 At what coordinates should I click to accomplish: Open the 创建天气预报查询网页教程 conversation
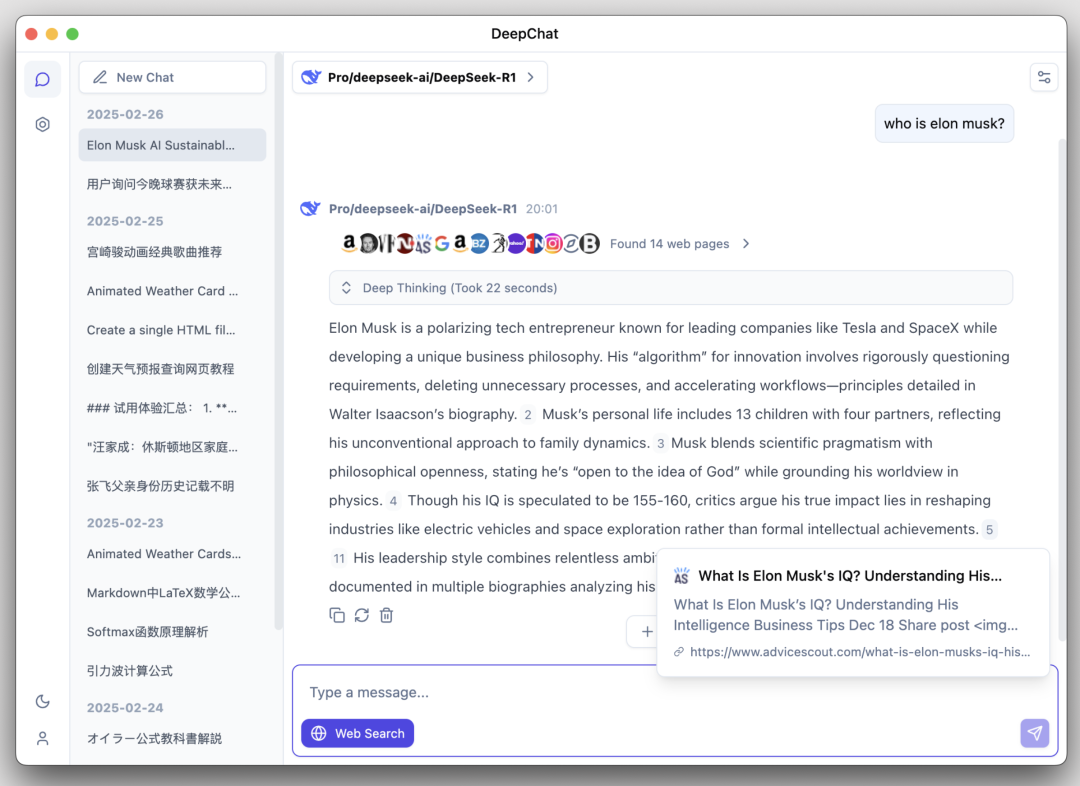[172, 369]
